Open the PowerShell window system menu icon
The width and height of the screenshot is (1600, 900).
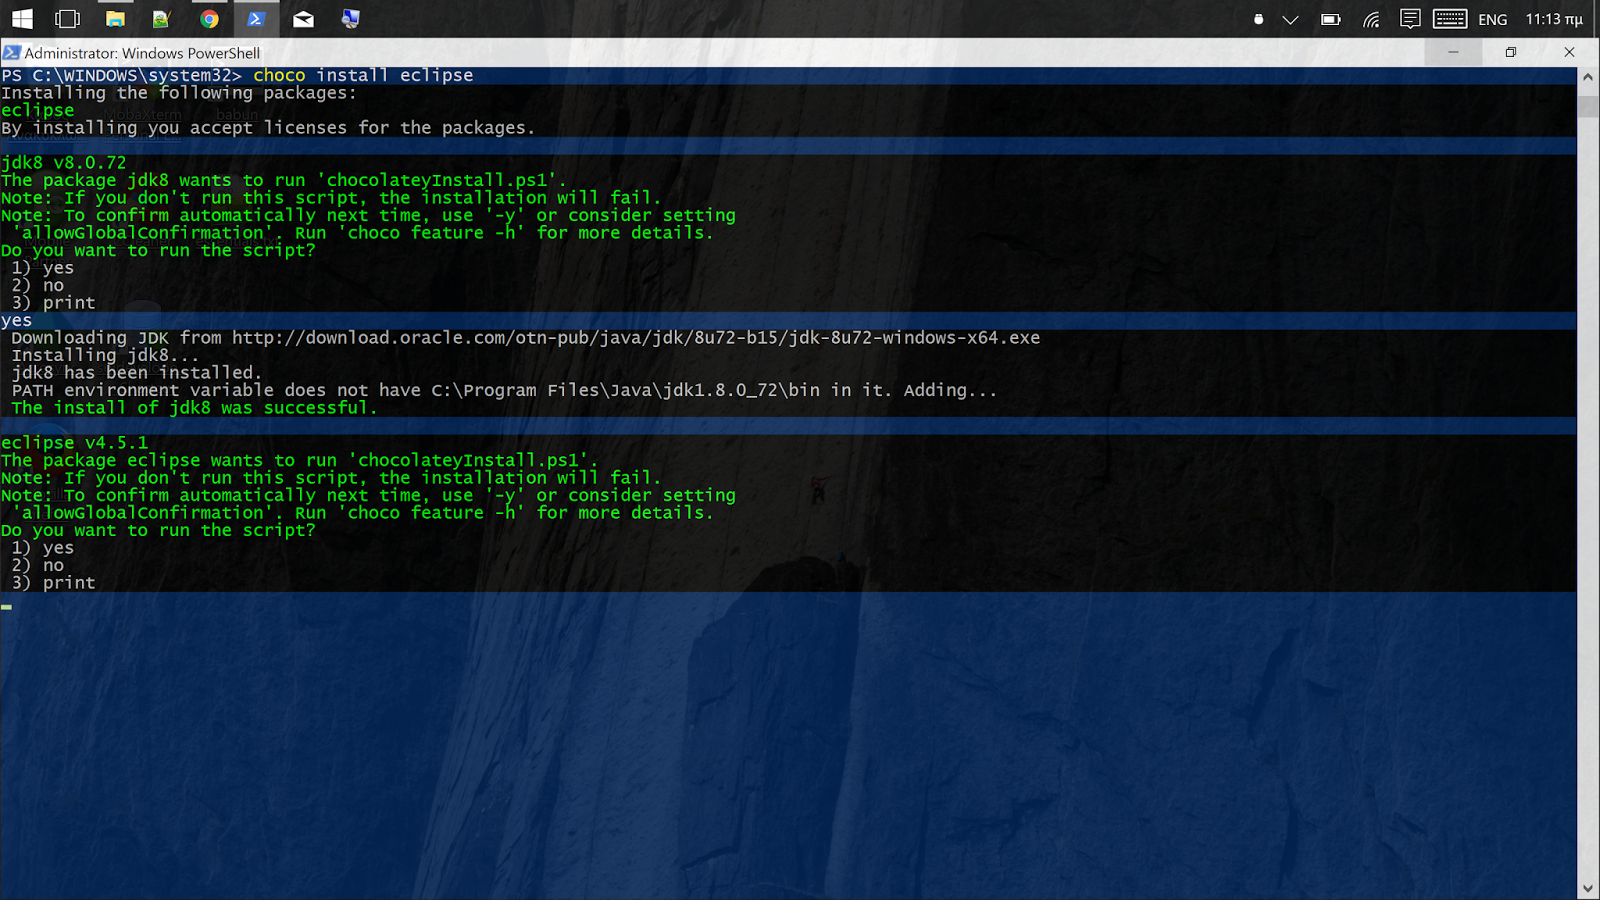(x=11, y=53)
